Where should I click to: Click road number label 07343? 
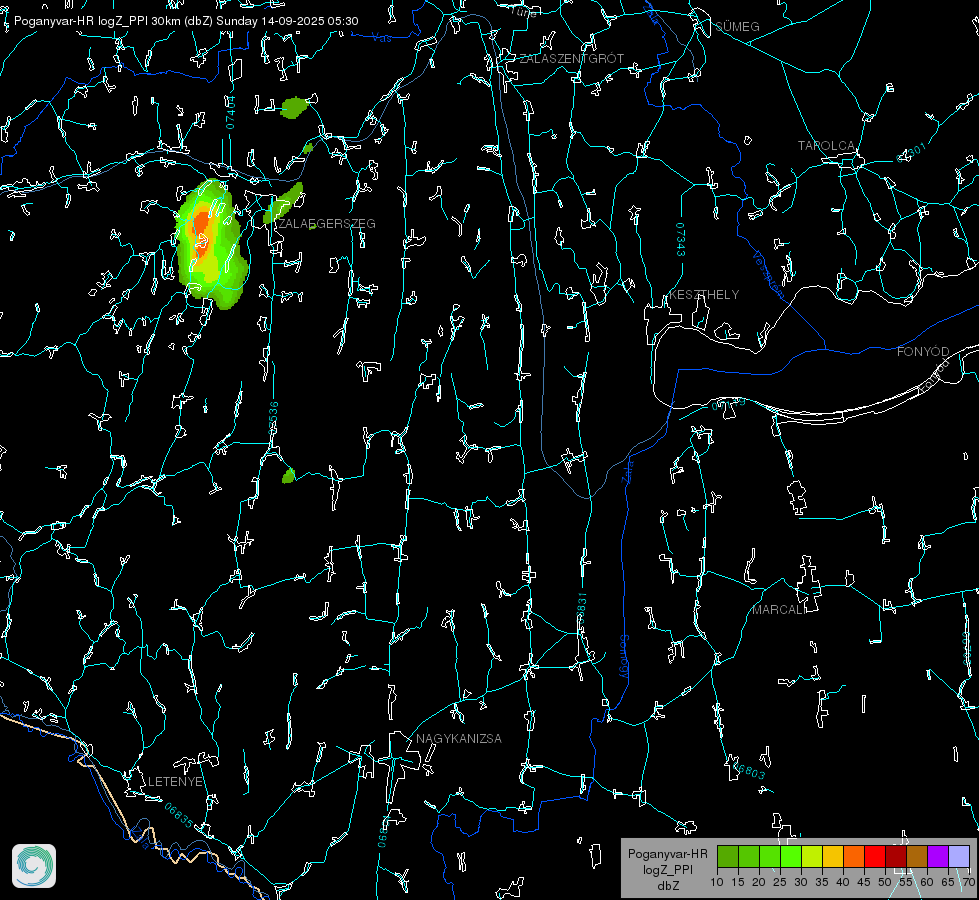681,239
